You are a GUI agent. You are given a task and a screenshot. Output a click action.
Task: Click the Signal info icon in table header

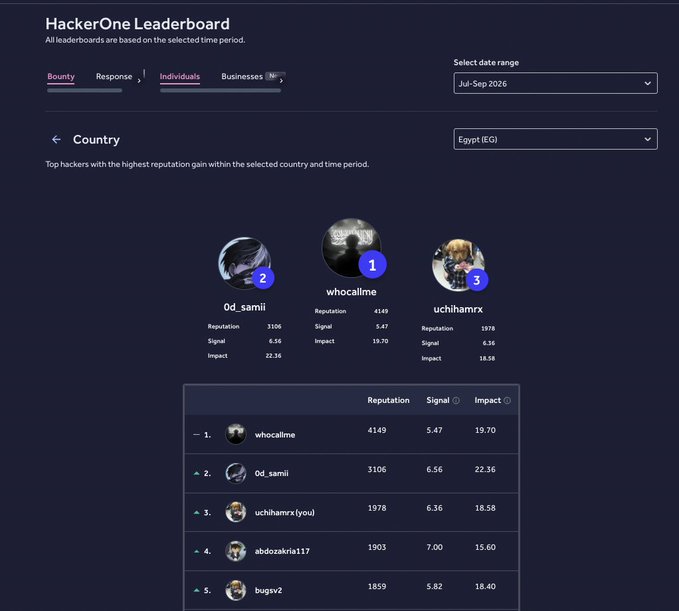[x=456, y=401]
